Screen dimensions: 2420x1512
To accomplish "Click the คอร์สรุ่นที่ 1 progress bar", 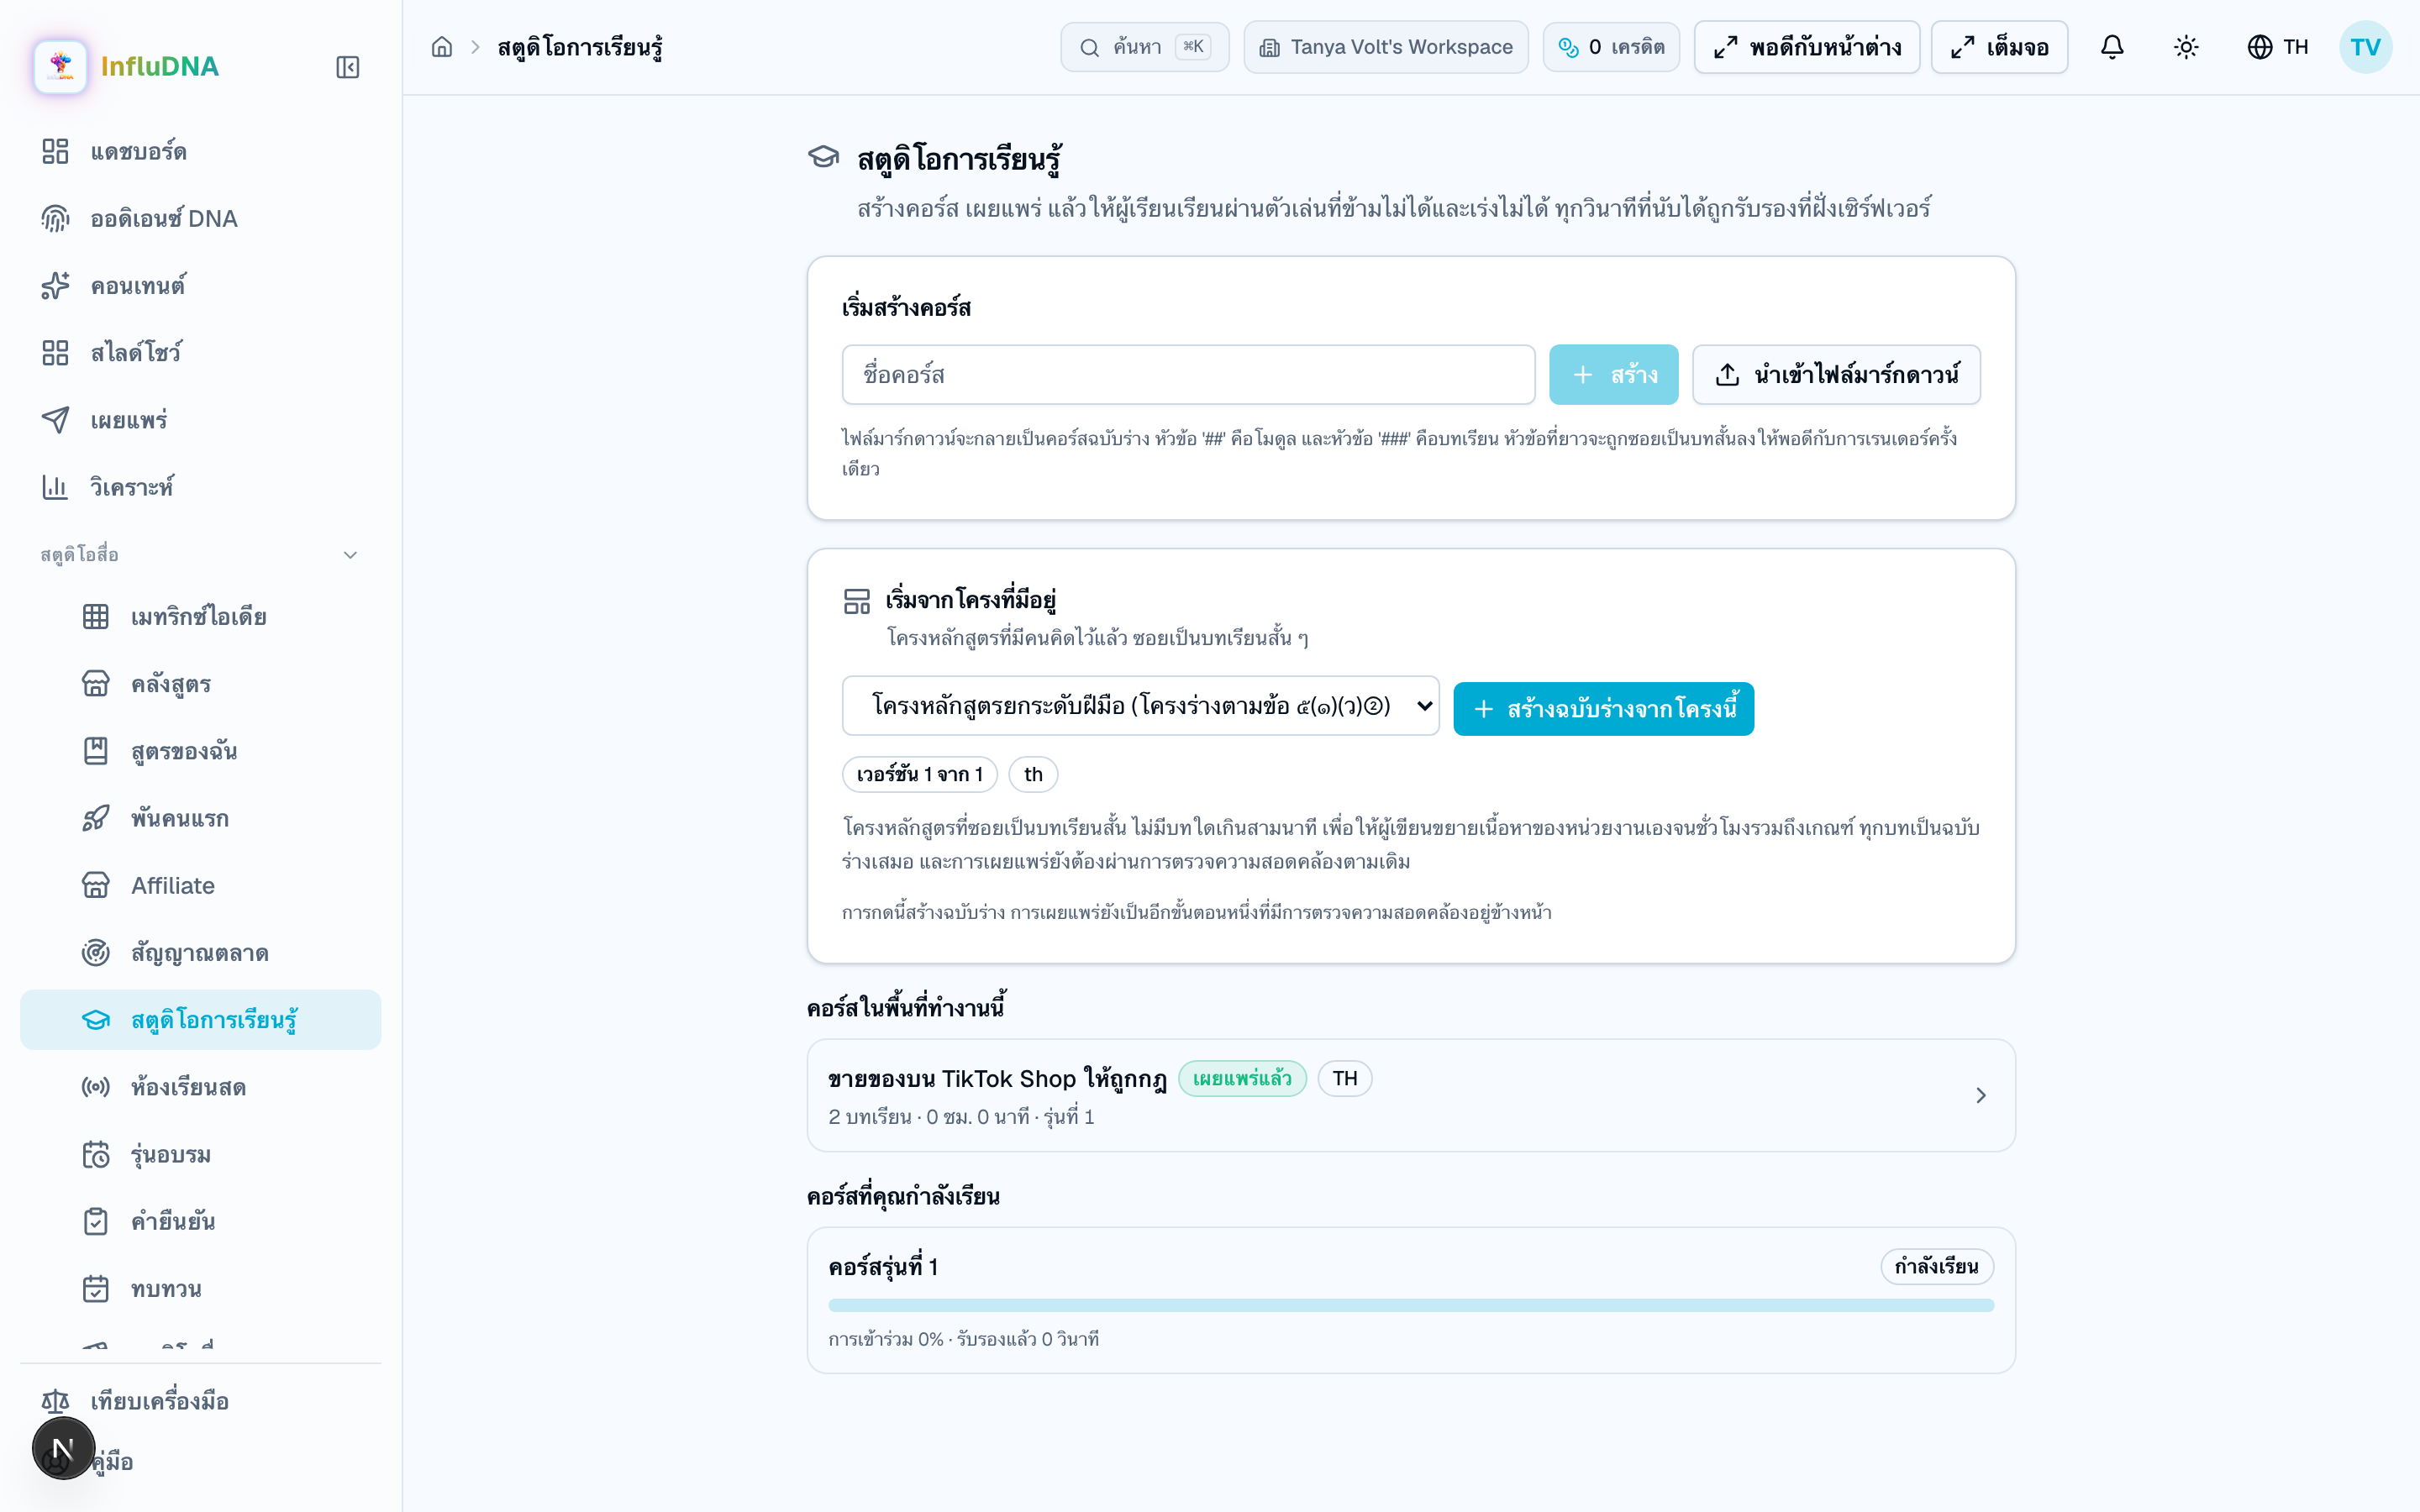I will click(1411, 1305).
